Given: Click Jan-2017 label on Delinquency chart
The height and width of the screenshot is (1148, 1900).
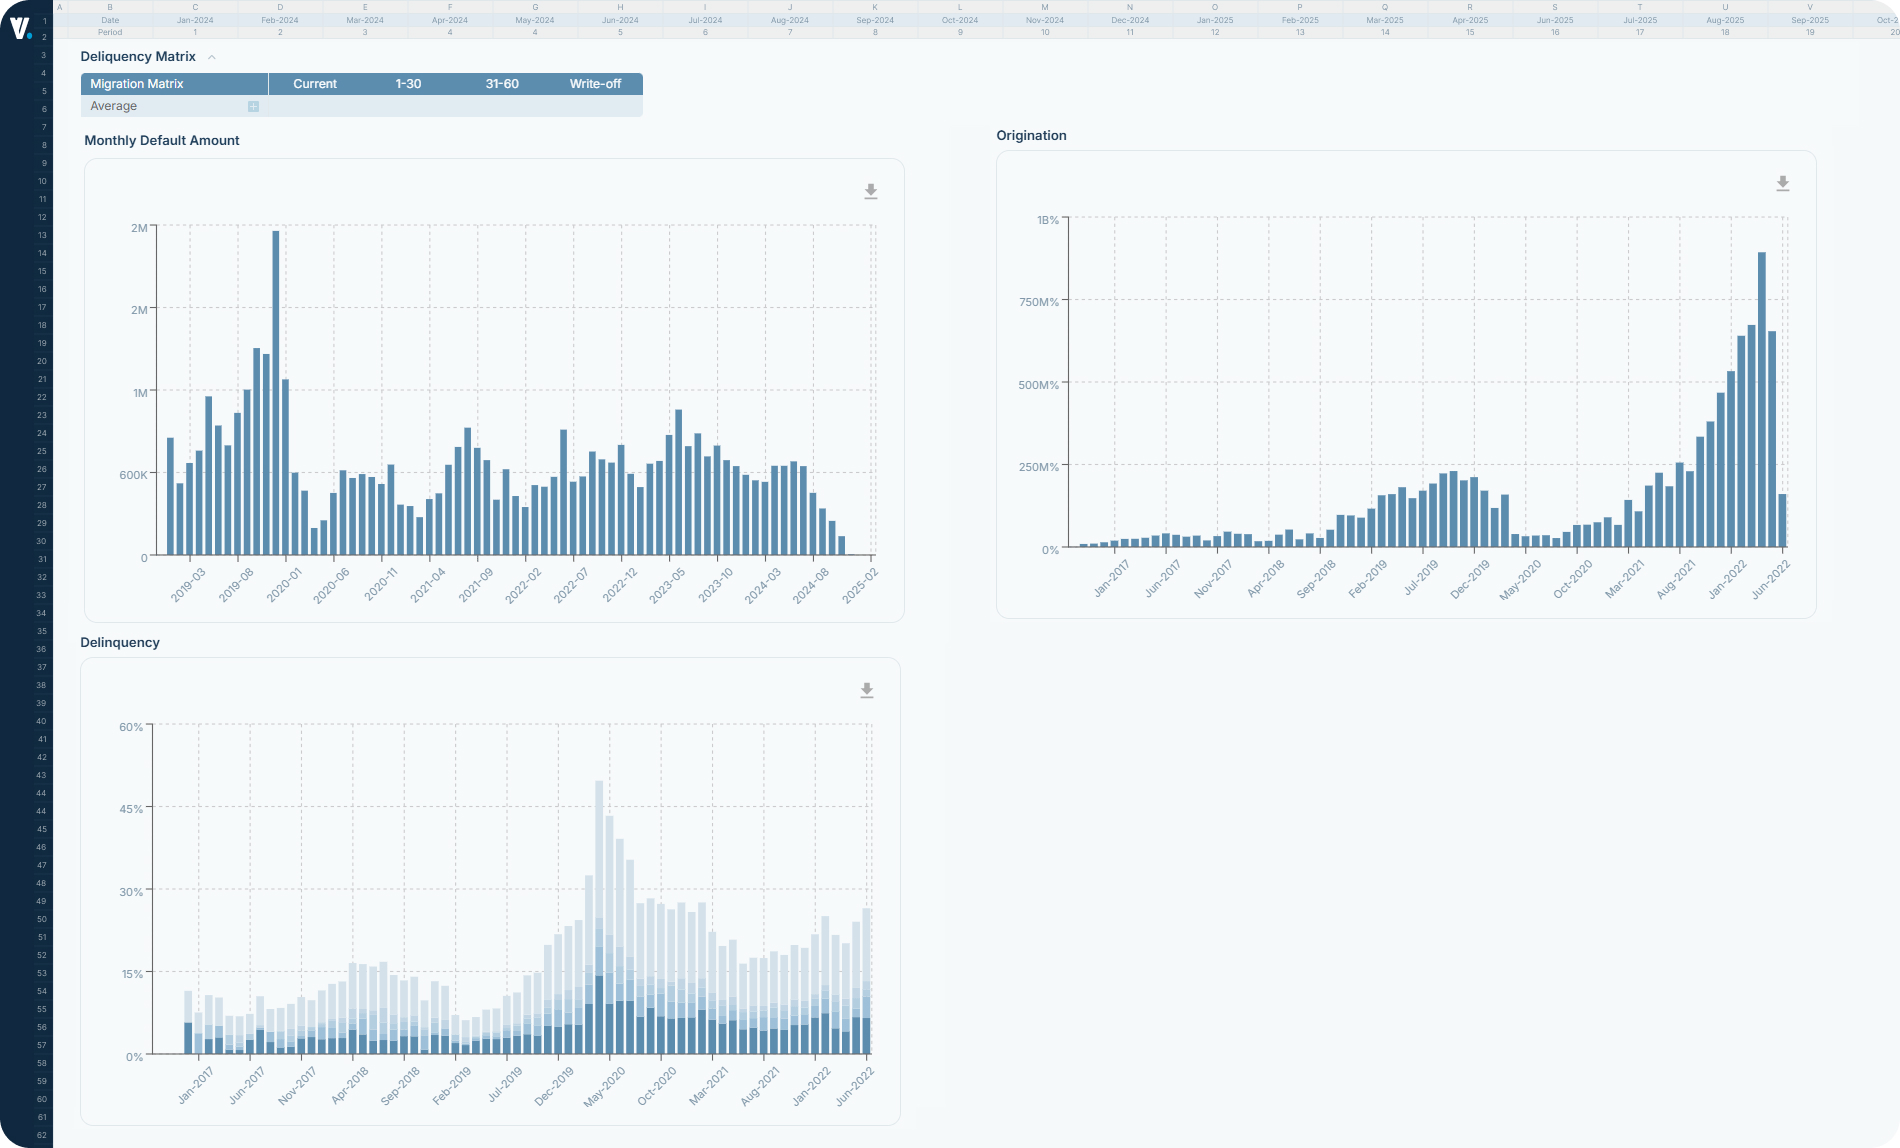Looking at the screenshot, I should (x=196, y=1086).
